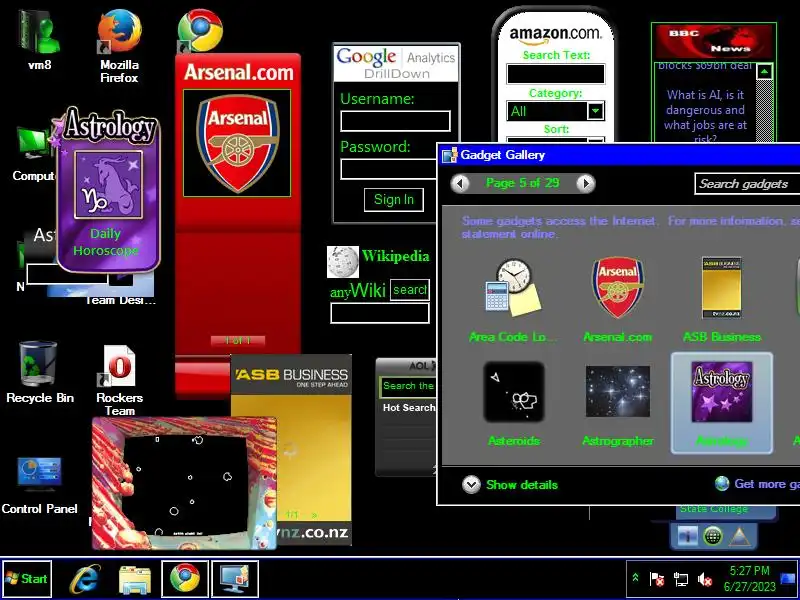Click the BBC News gadget logo banner
The height and width of the screenshot is (600, 800).
(x=714, y=41)
